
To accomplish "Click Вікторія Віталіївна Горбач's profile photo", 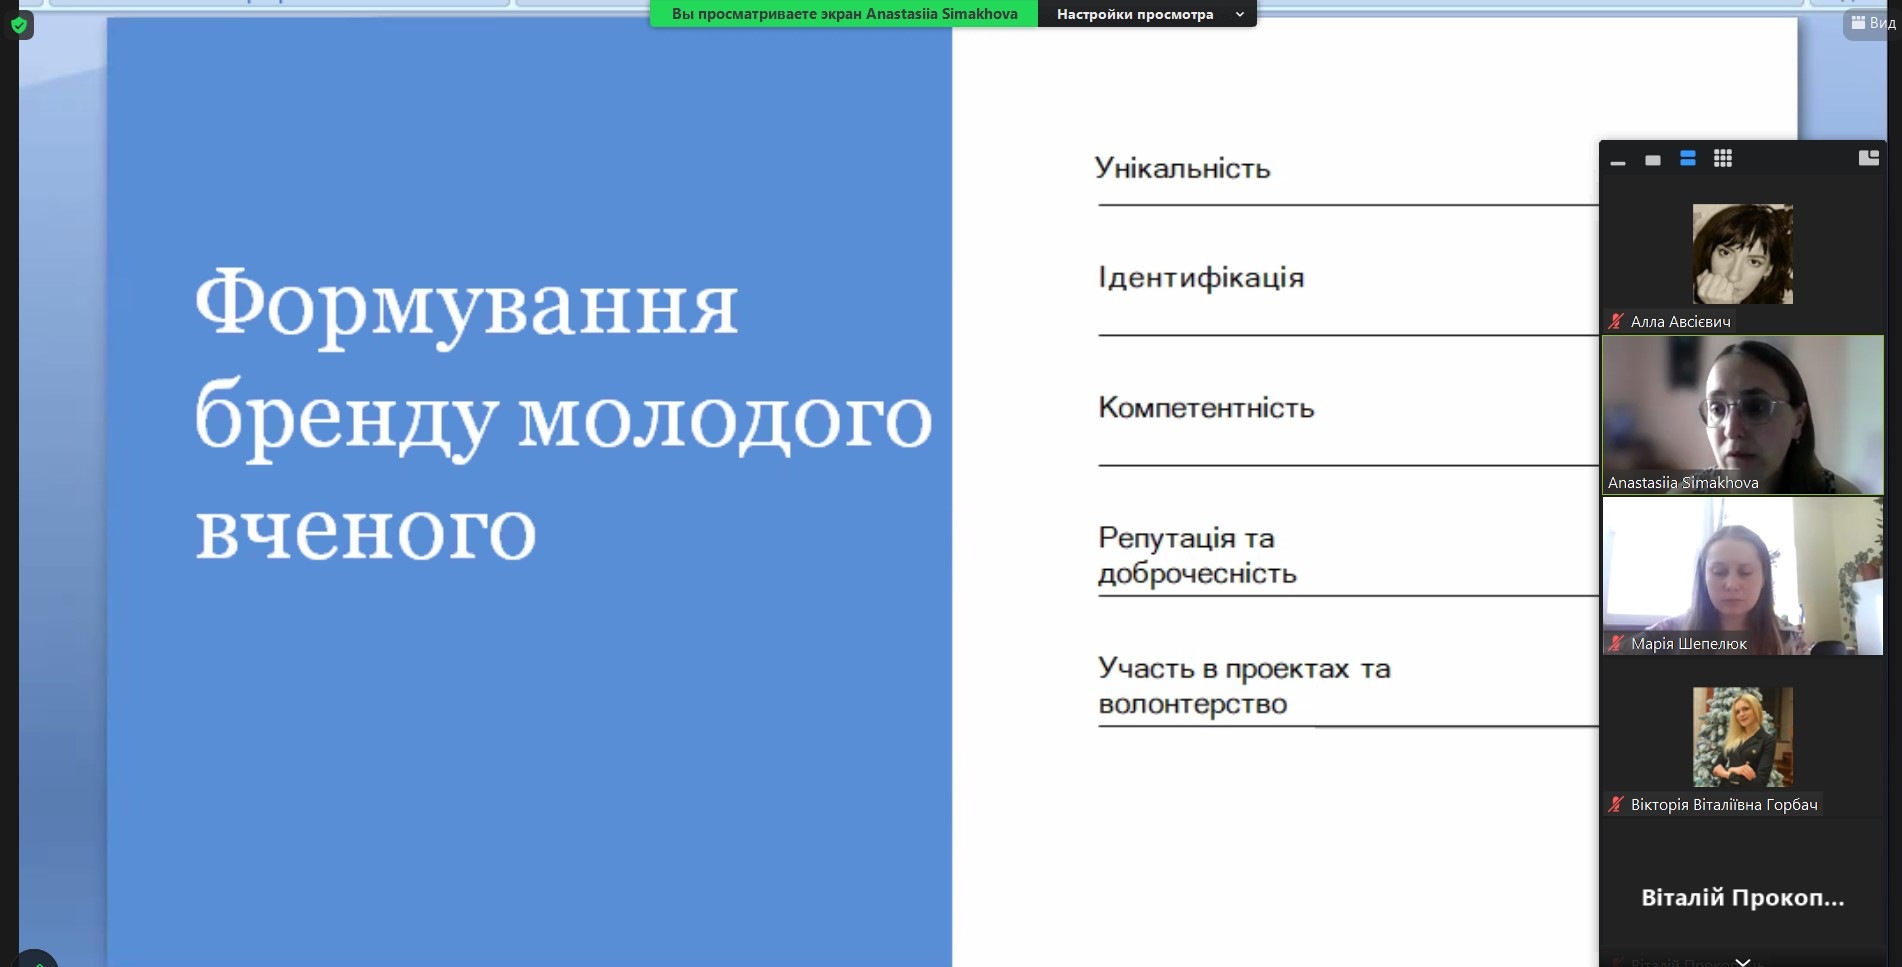I will [1742, 737].
